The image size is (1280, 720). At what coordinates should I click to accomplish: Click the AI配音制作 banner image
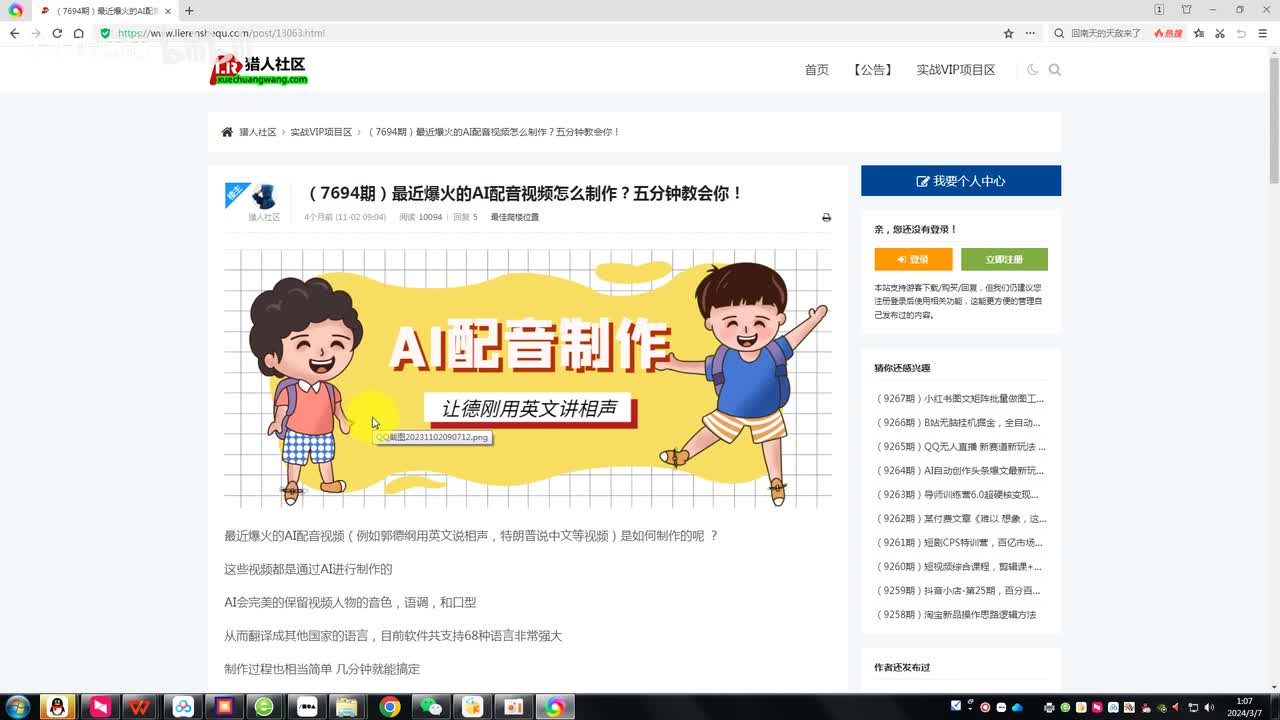(x=528, y=378)
